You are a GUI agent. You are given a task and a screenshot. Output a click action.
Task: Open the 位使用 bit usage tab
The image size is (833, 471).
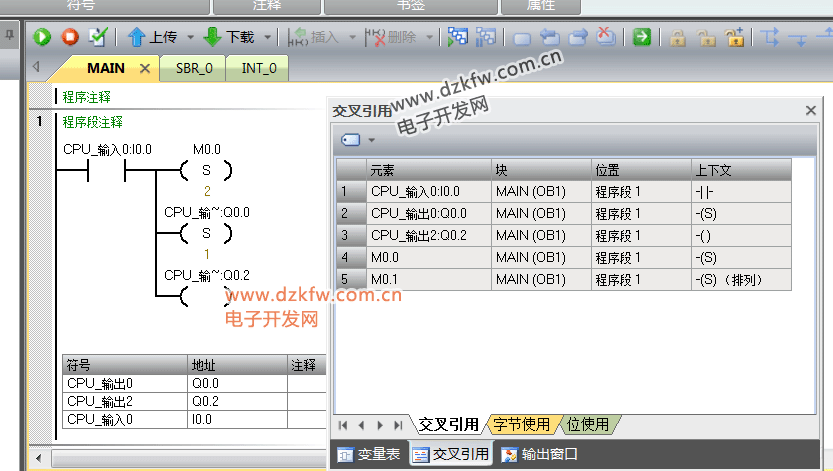point(588,425)
